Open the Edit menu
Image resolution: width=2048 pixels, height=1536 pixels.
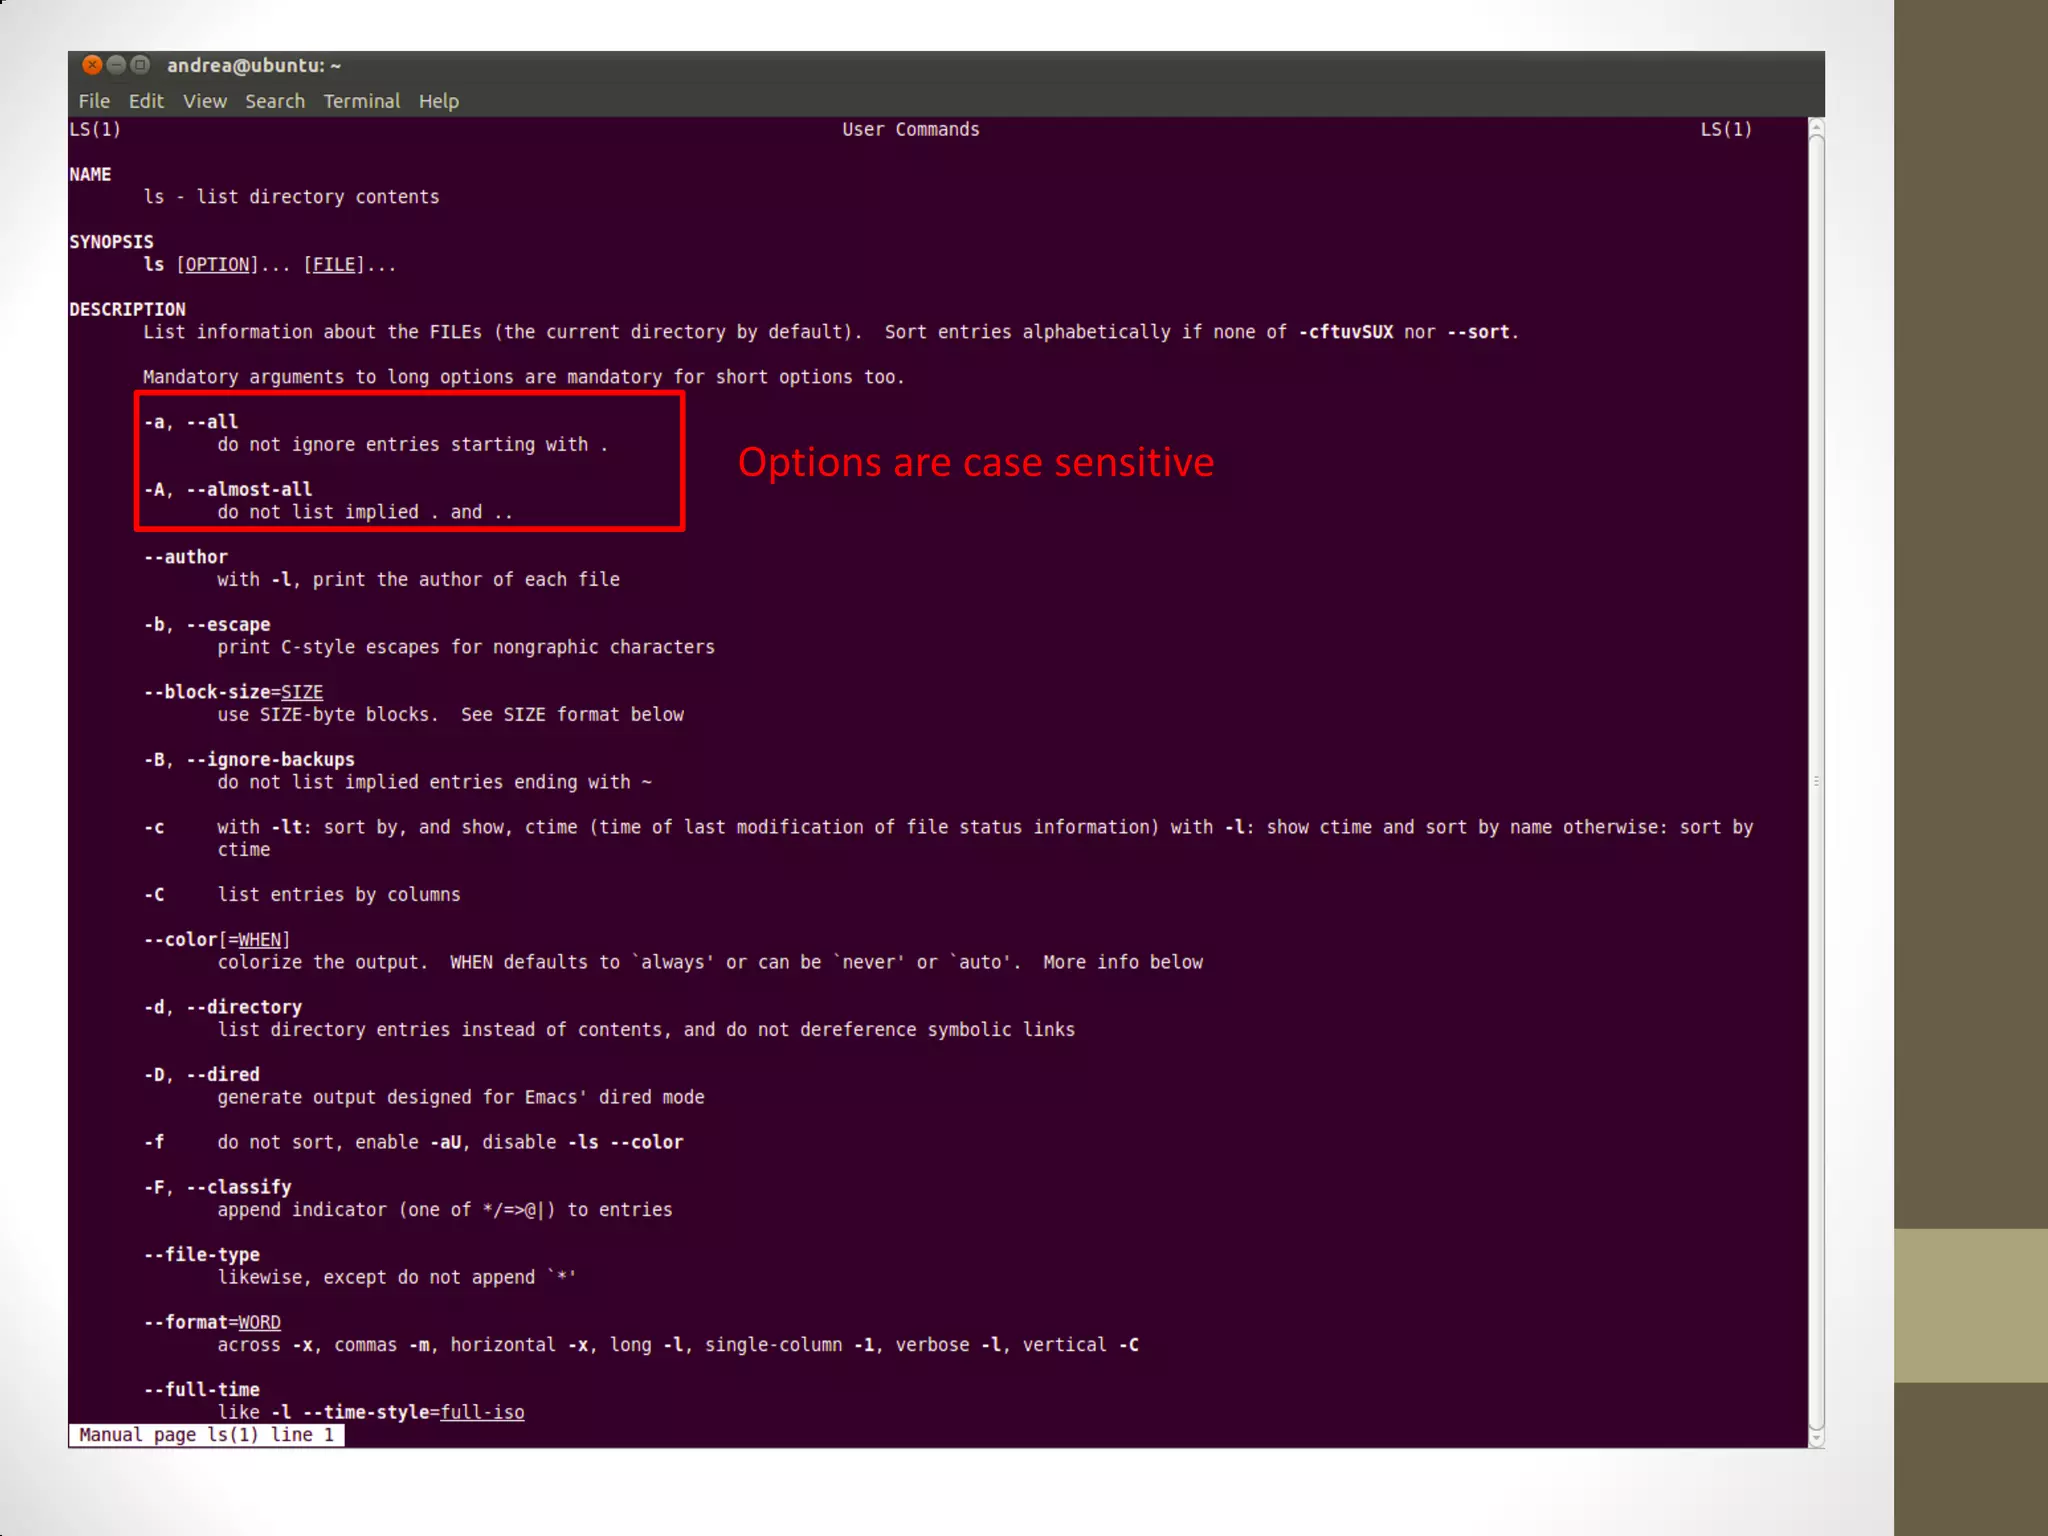[x=146, y=101]
